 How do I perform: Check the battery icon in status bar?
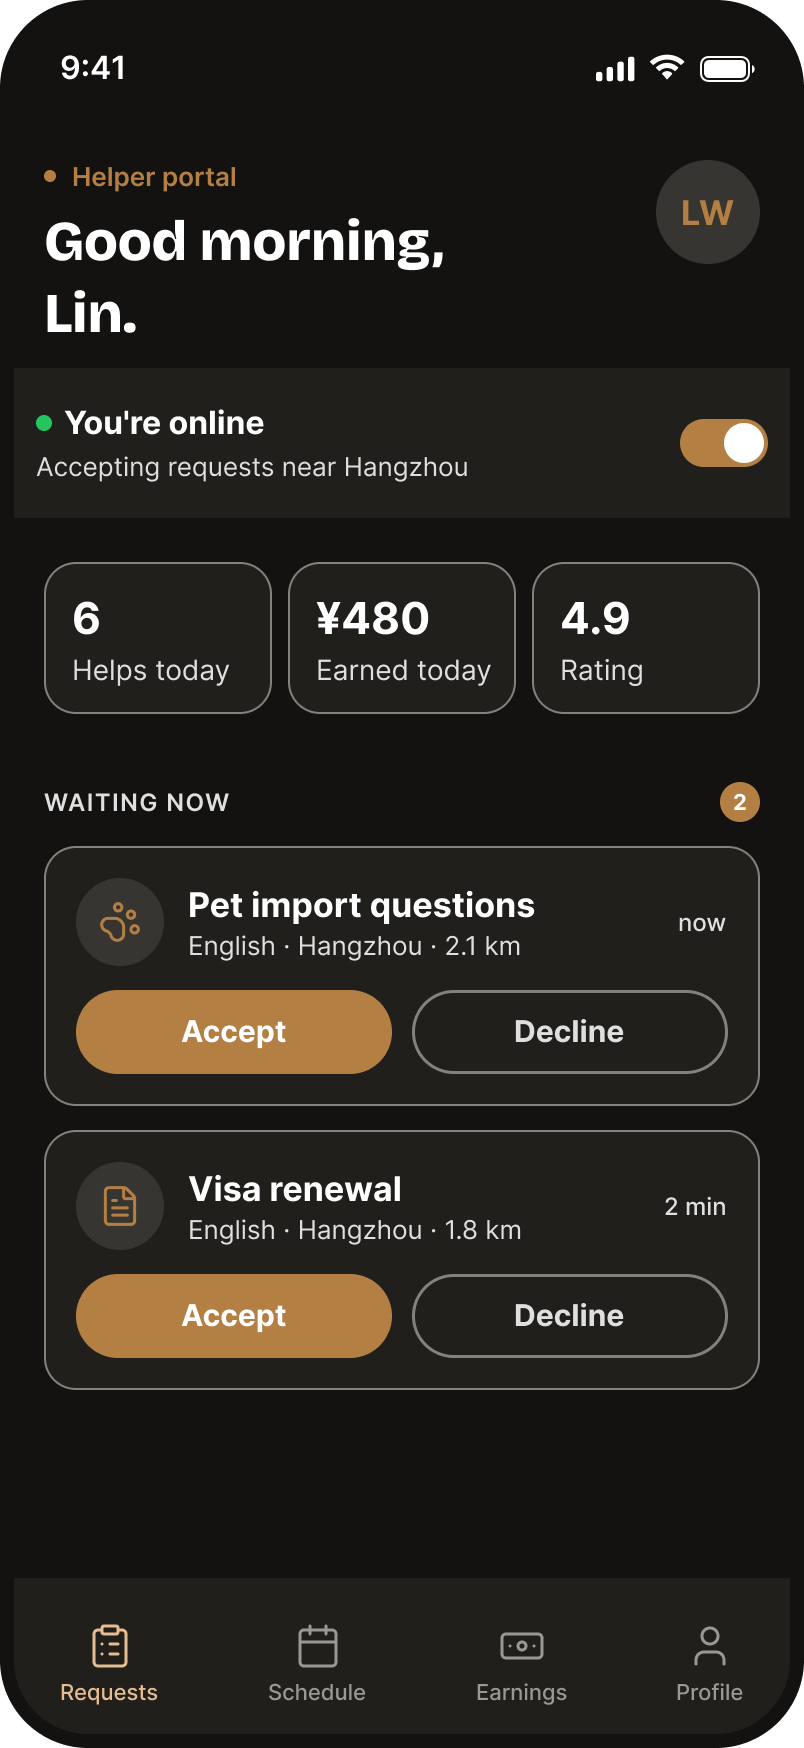[x=727, y=69]
